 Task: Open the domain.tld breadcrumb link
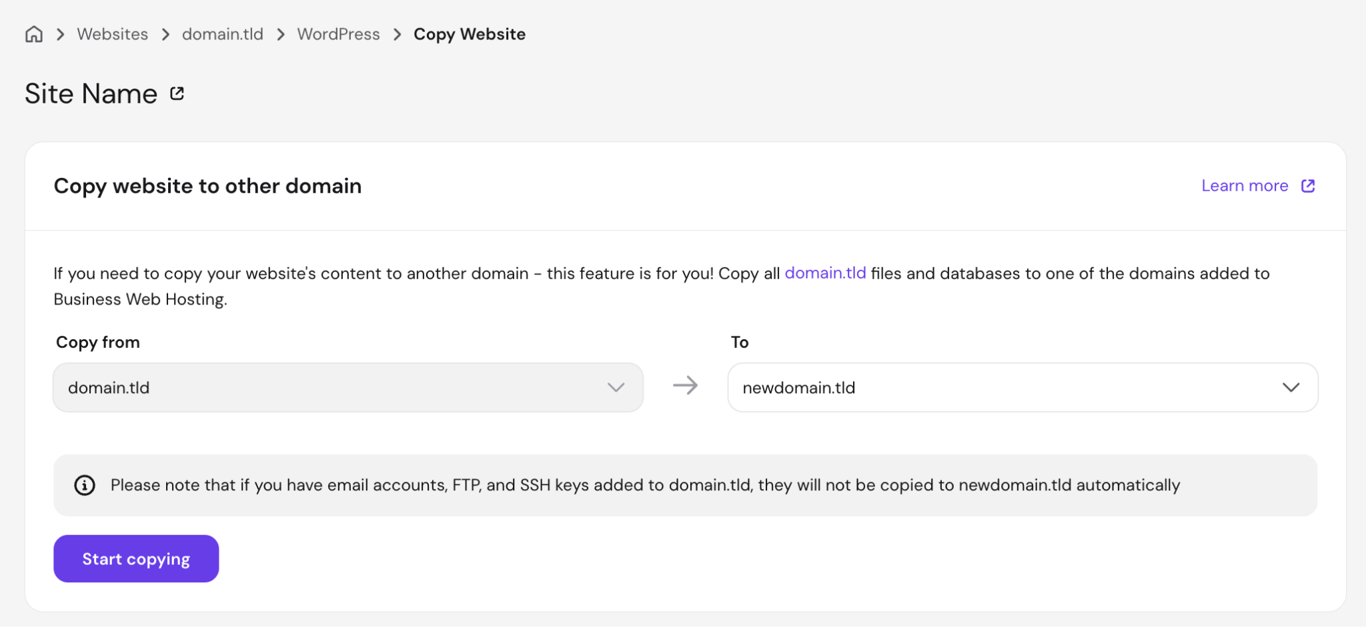click(x=222, y=34)
